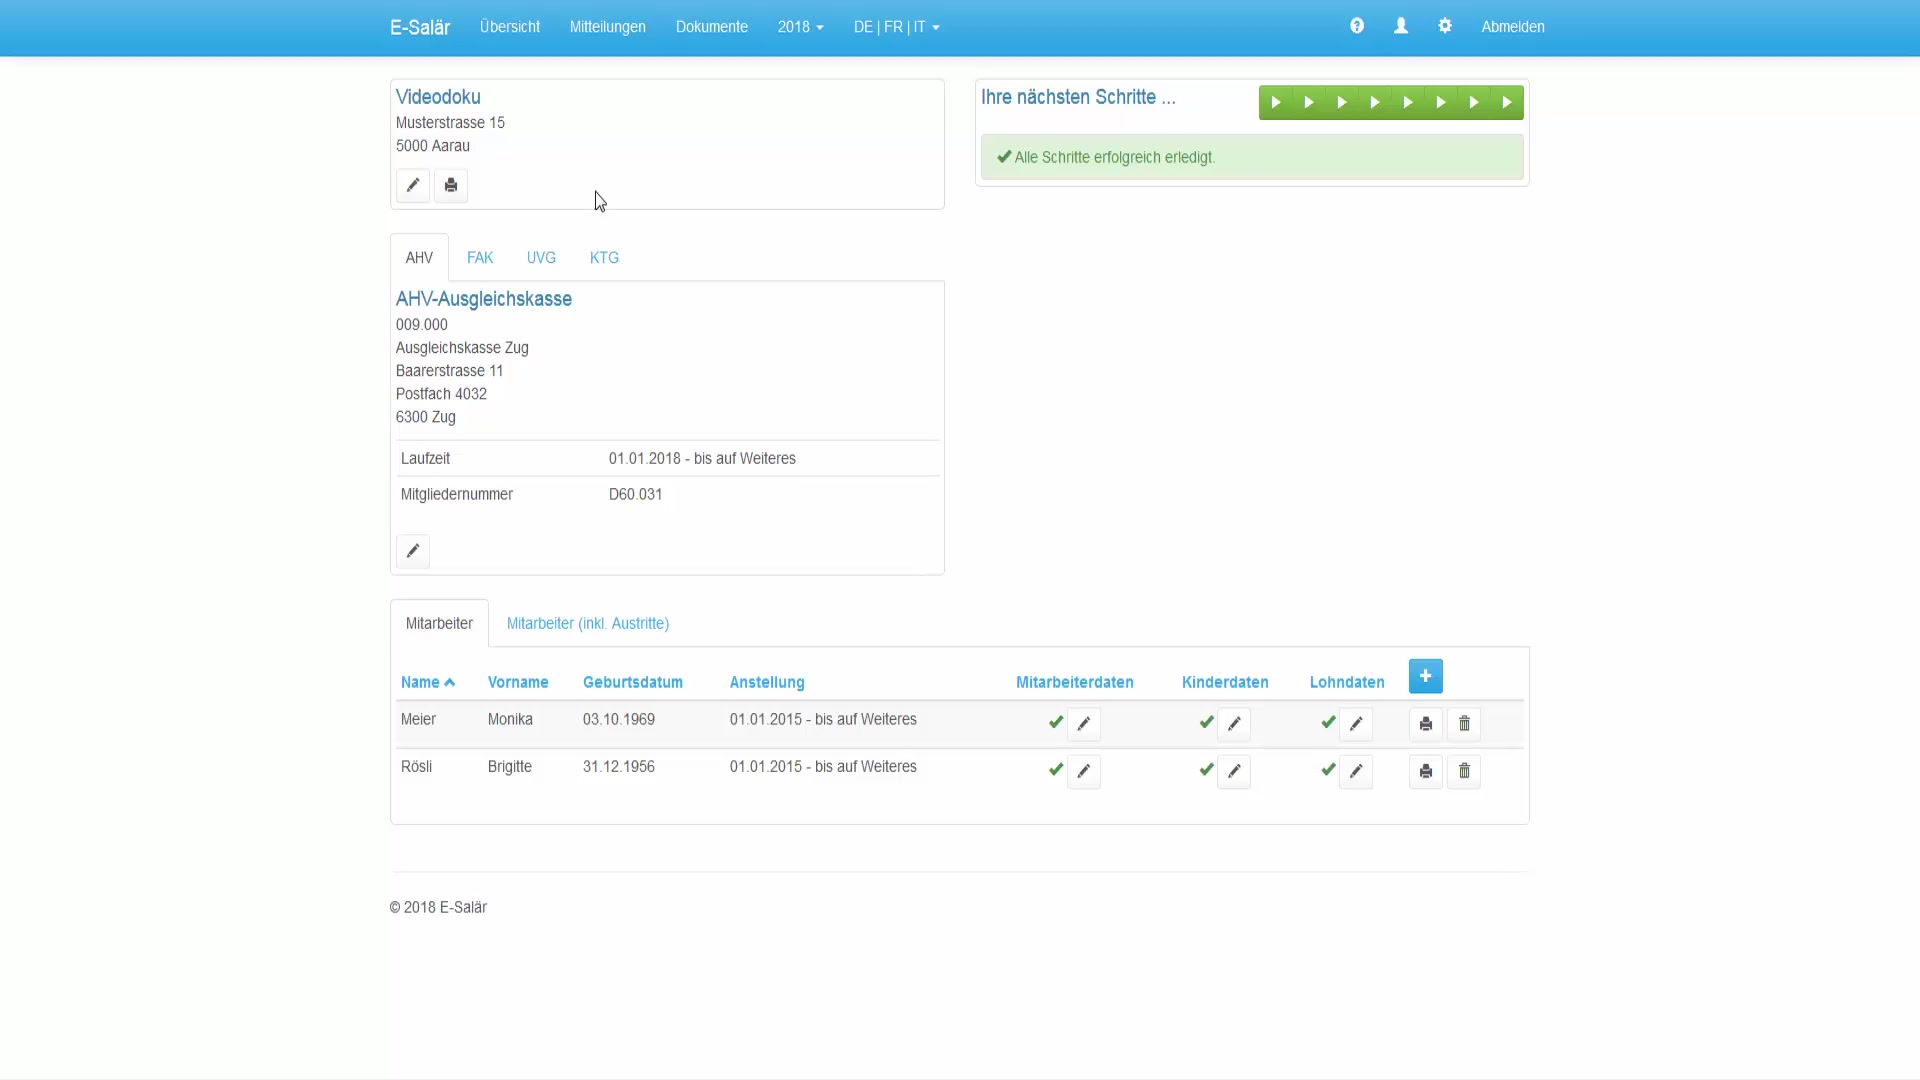The image size is (1920, 1080).
Task: Expand the 2018 year dropdown
Action: (x=800, y=27)
